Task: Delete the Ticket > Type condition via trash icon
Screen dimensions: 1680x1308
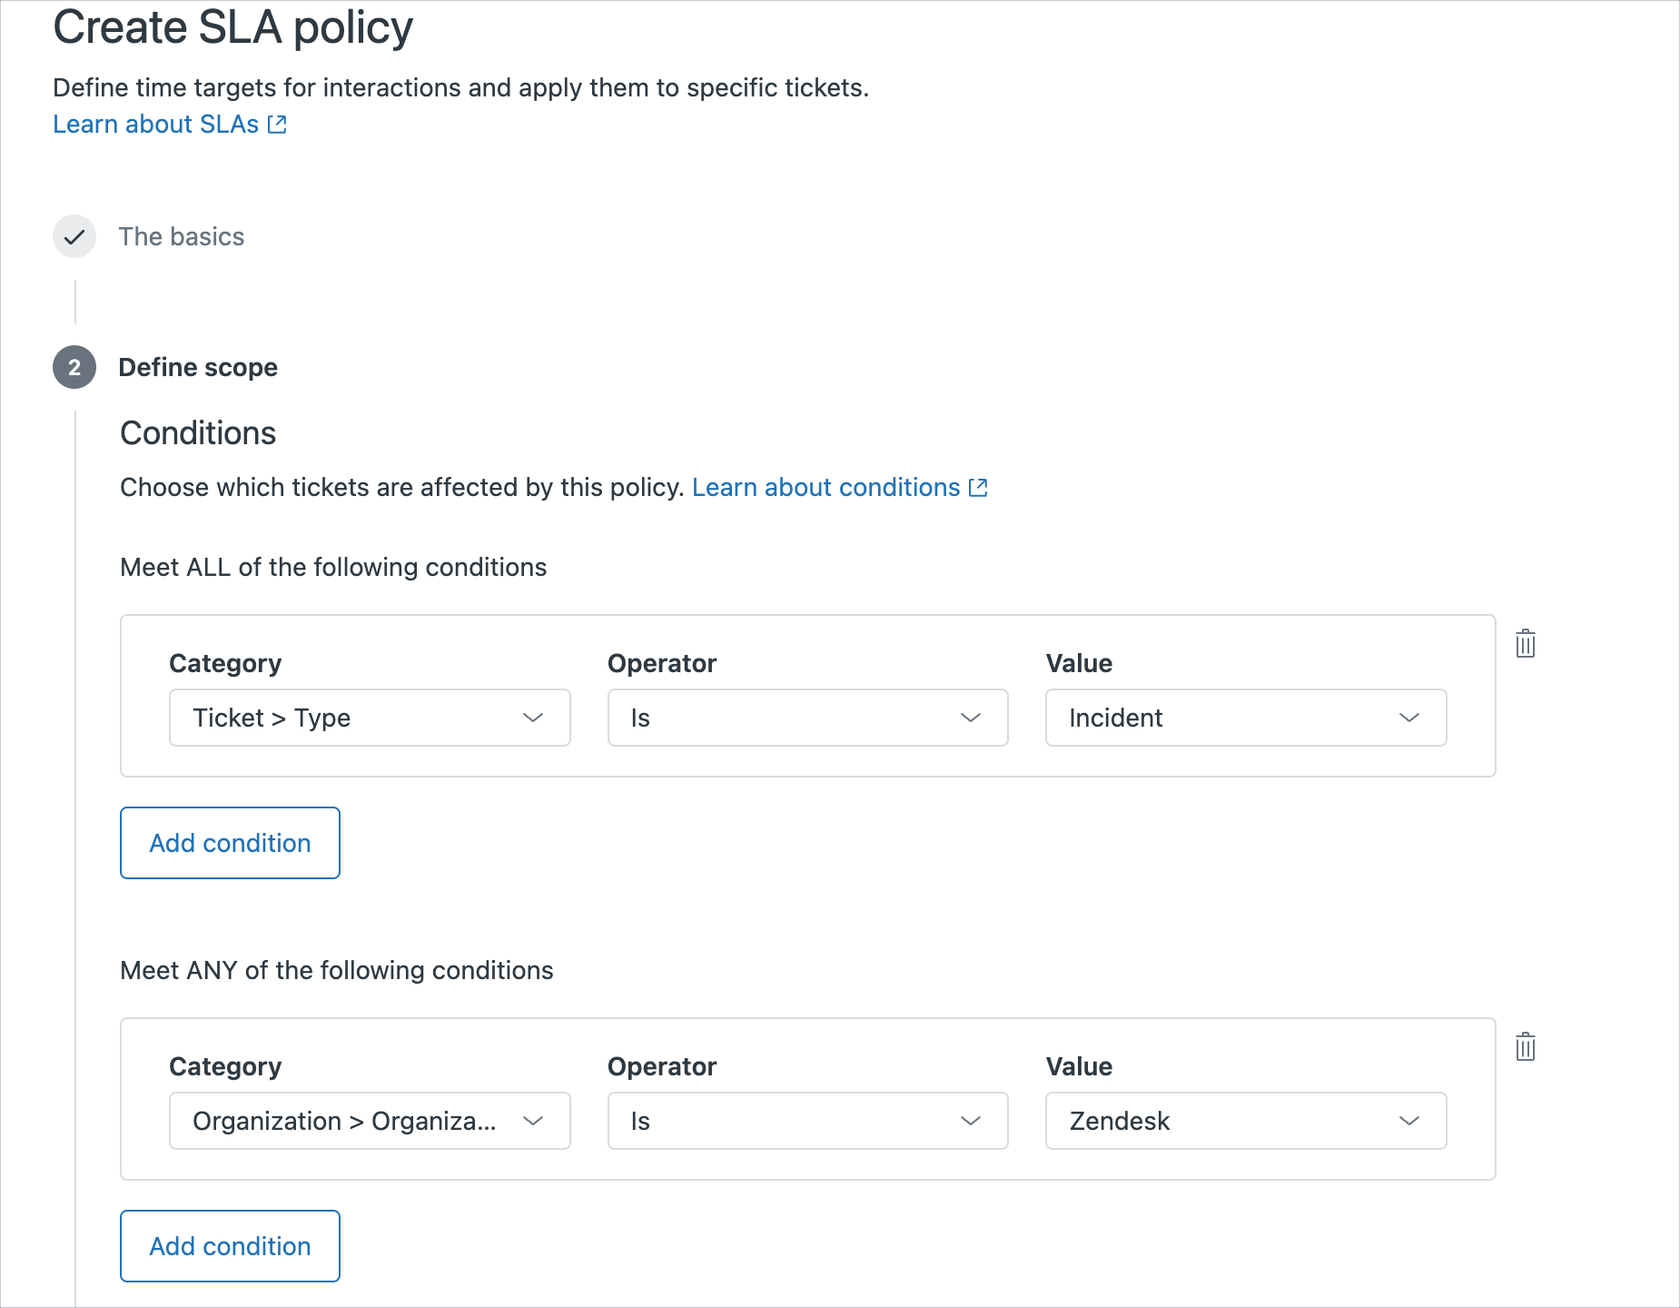Action: tap(1525, 643)
